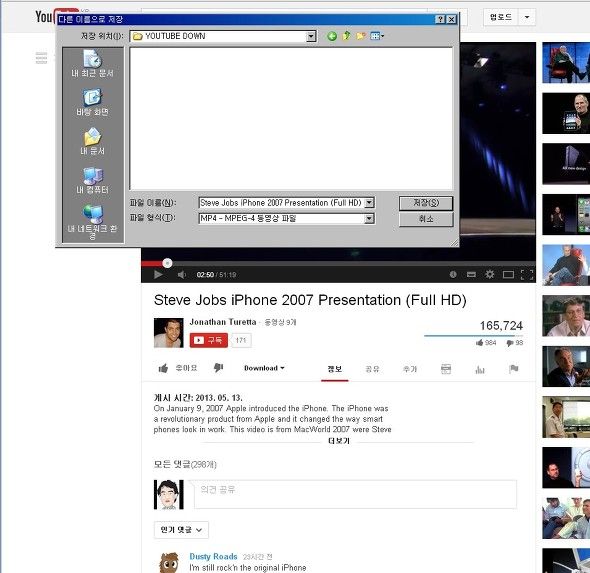Click the video progress scrubber handle
590x573 pixels.
(167, 263)
